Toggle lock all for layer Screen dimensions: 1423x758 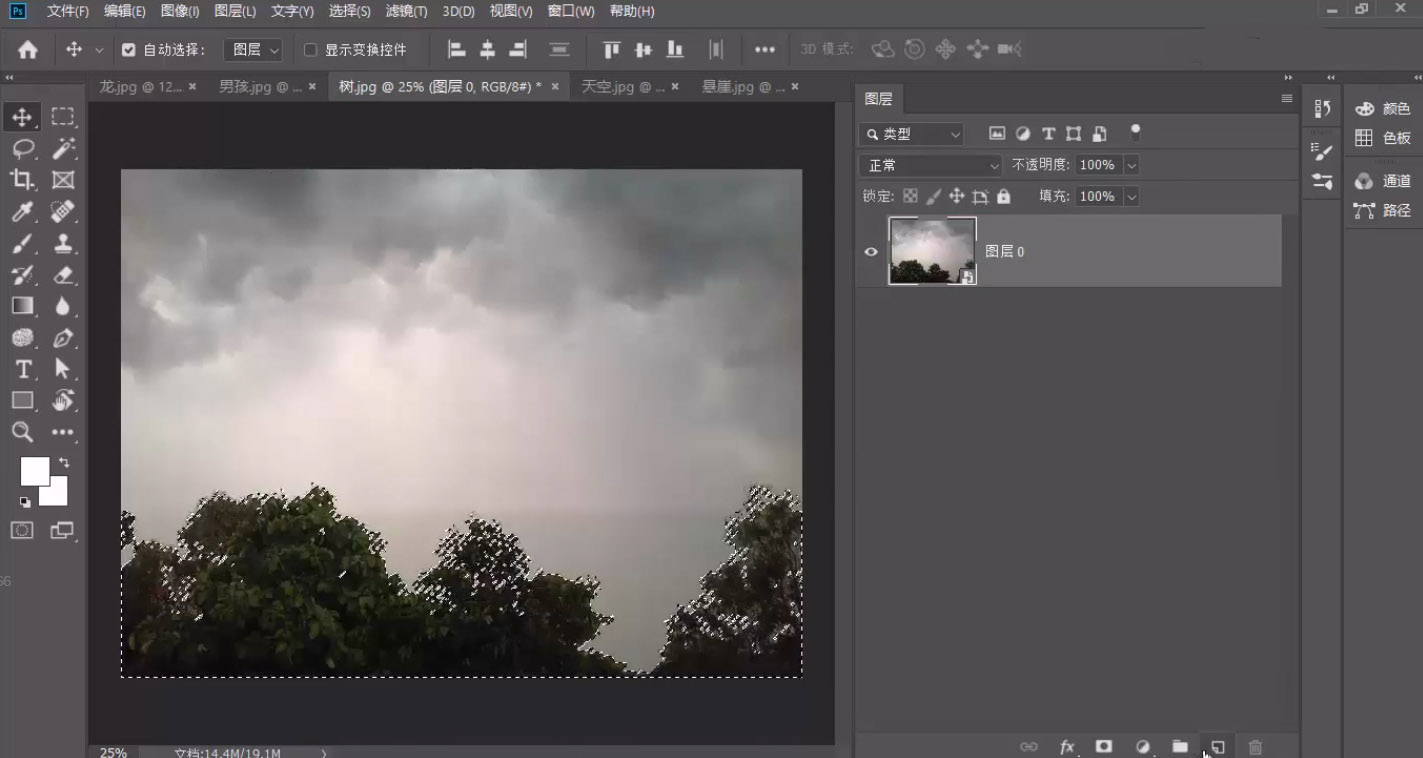click(1004, 196)
